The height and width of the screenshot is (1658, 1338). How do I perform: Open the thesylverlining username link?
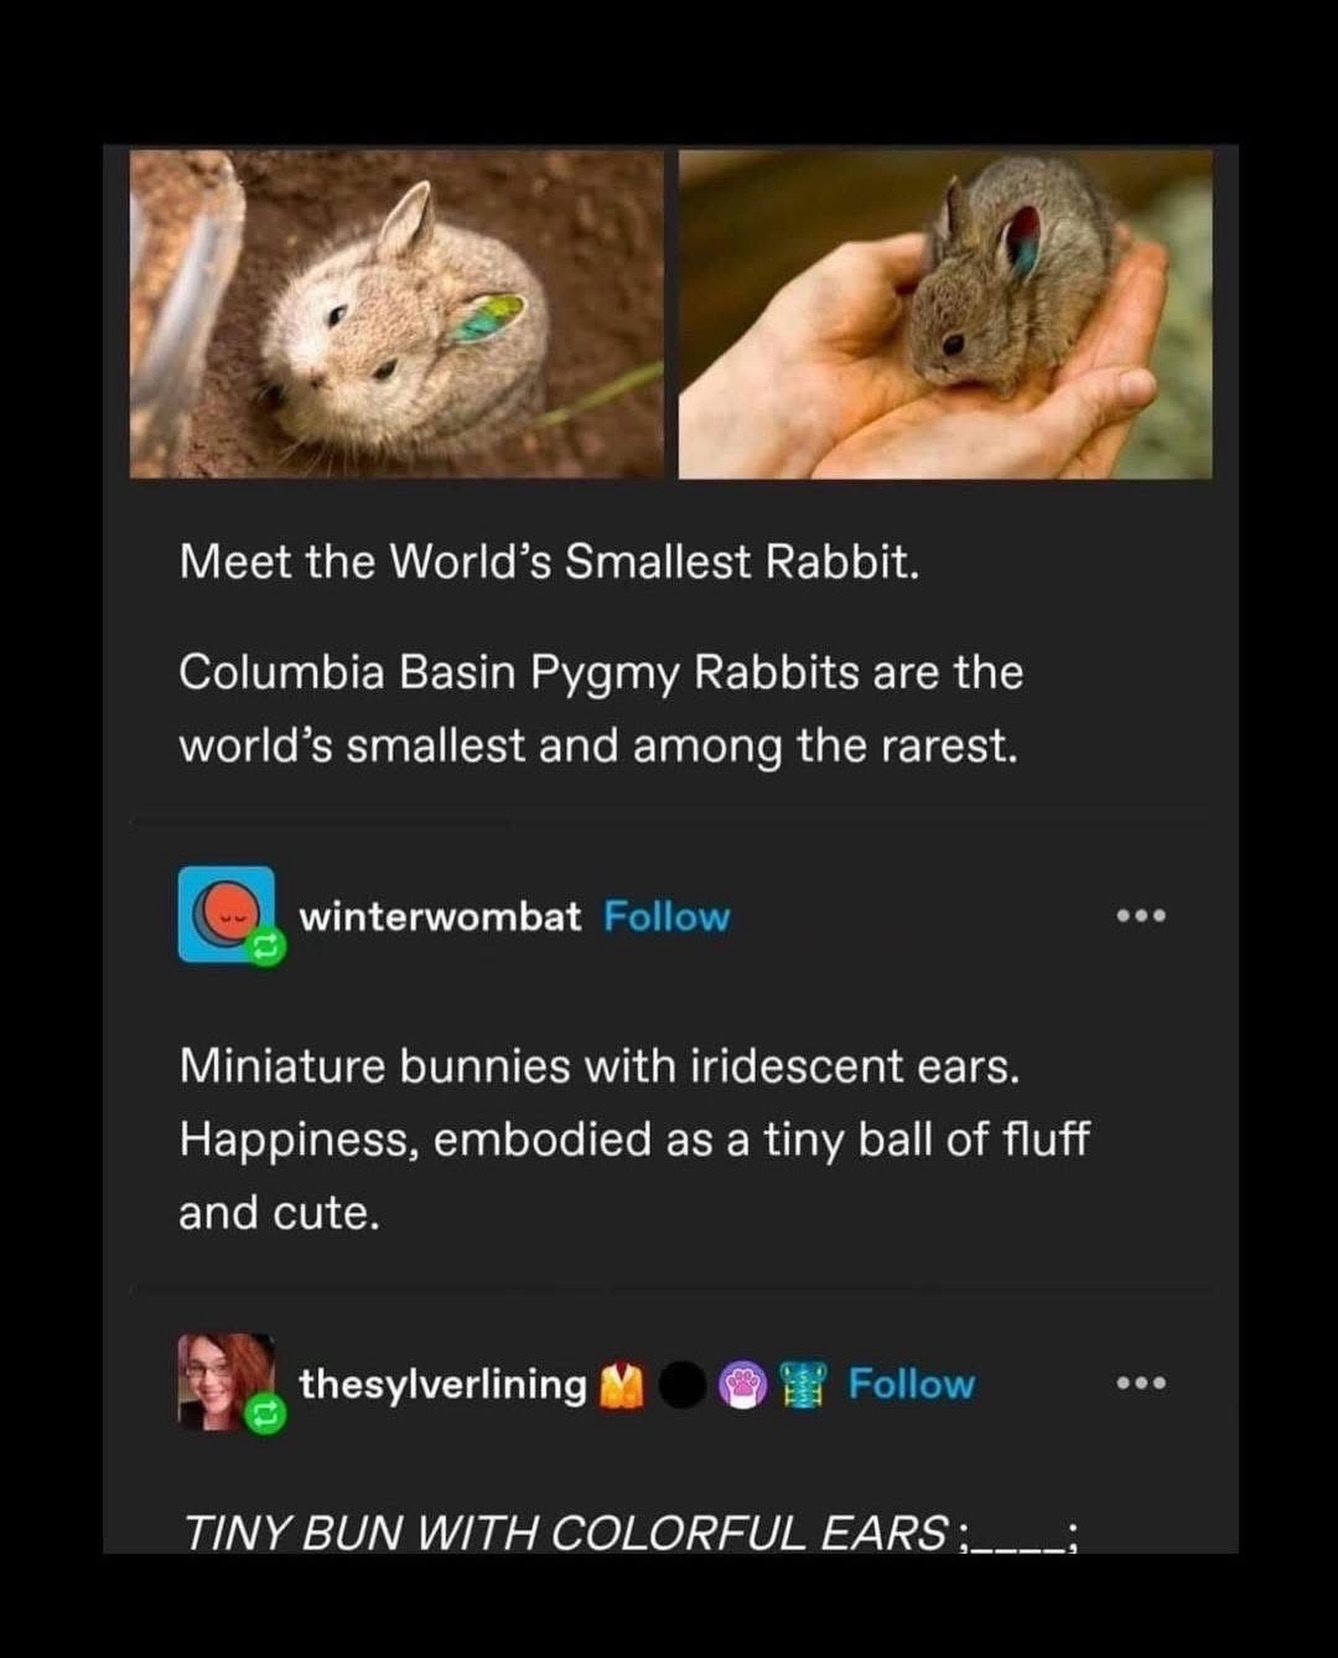[443, 1385]
